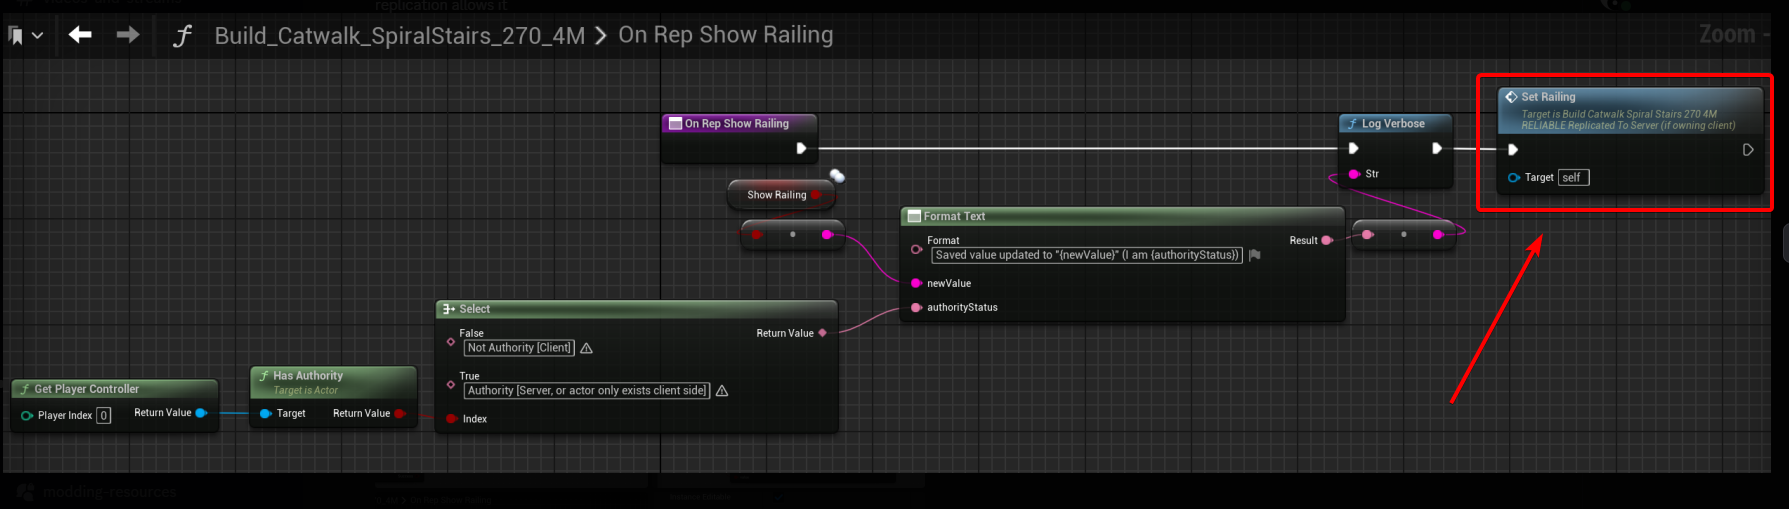Click the Set Railing exec output pin
Image resolution: width=1789 pixels, height=509 pixels.
[x=1748, y=150]
